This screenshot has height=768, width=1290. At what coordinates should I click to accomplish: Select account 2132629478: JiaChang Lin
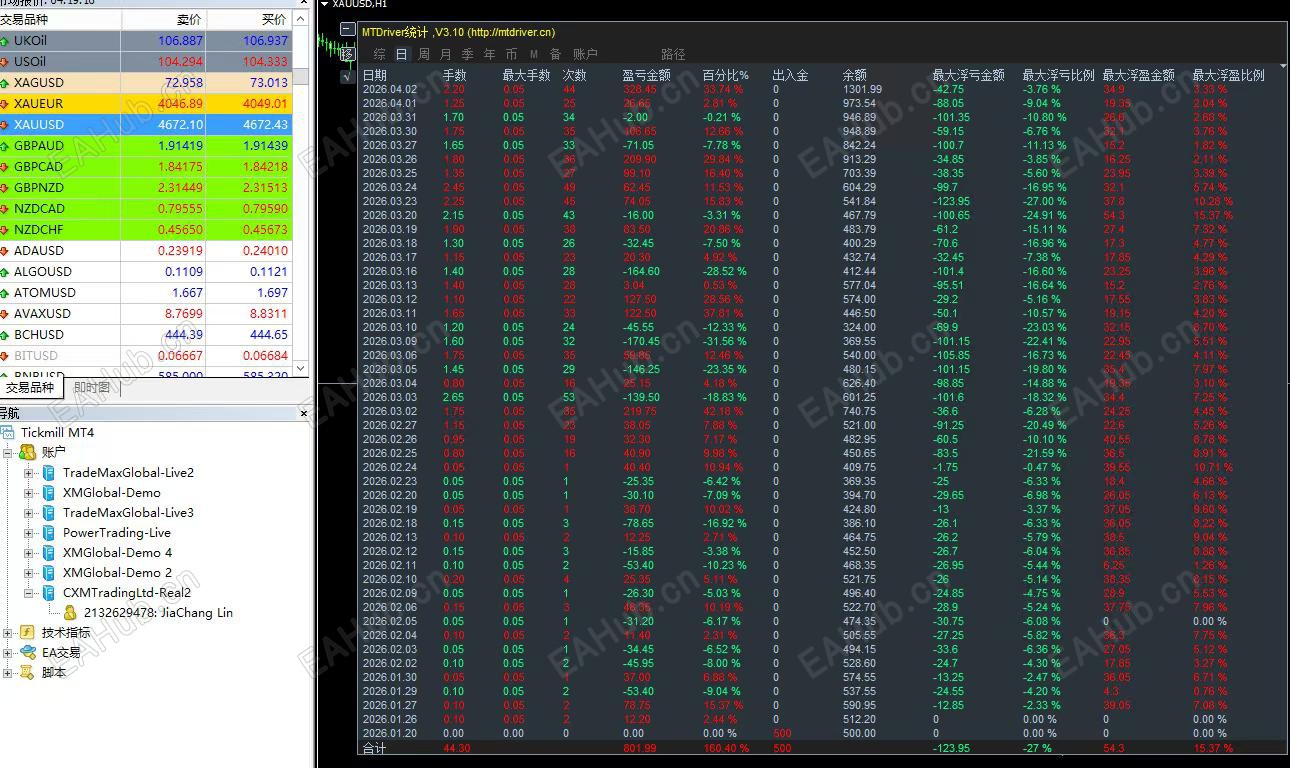[158, 612]
